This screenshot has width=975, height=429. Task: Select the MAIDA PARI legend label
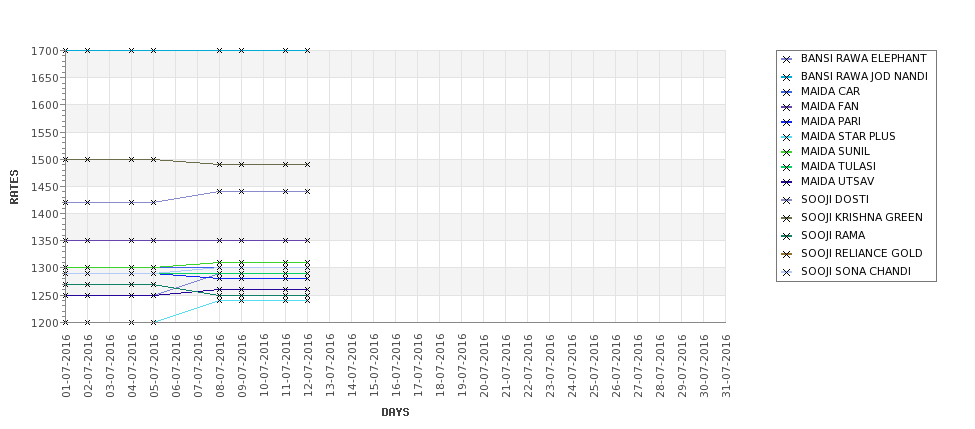[x=831, y=121]
